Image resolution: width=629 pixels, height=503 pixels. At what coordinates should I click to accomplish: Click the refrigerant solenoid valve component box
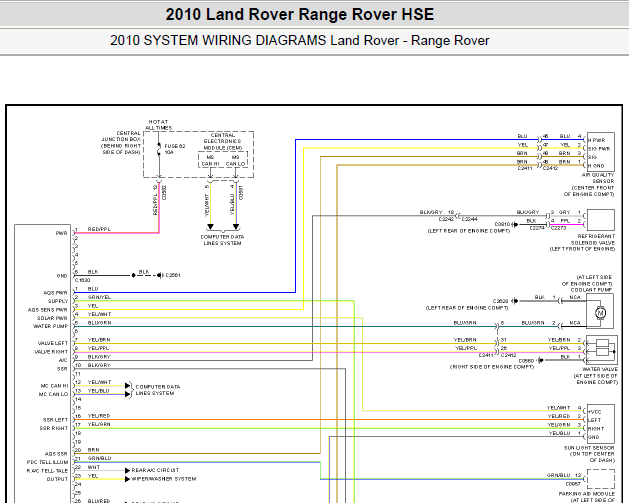tap(601, 220)
